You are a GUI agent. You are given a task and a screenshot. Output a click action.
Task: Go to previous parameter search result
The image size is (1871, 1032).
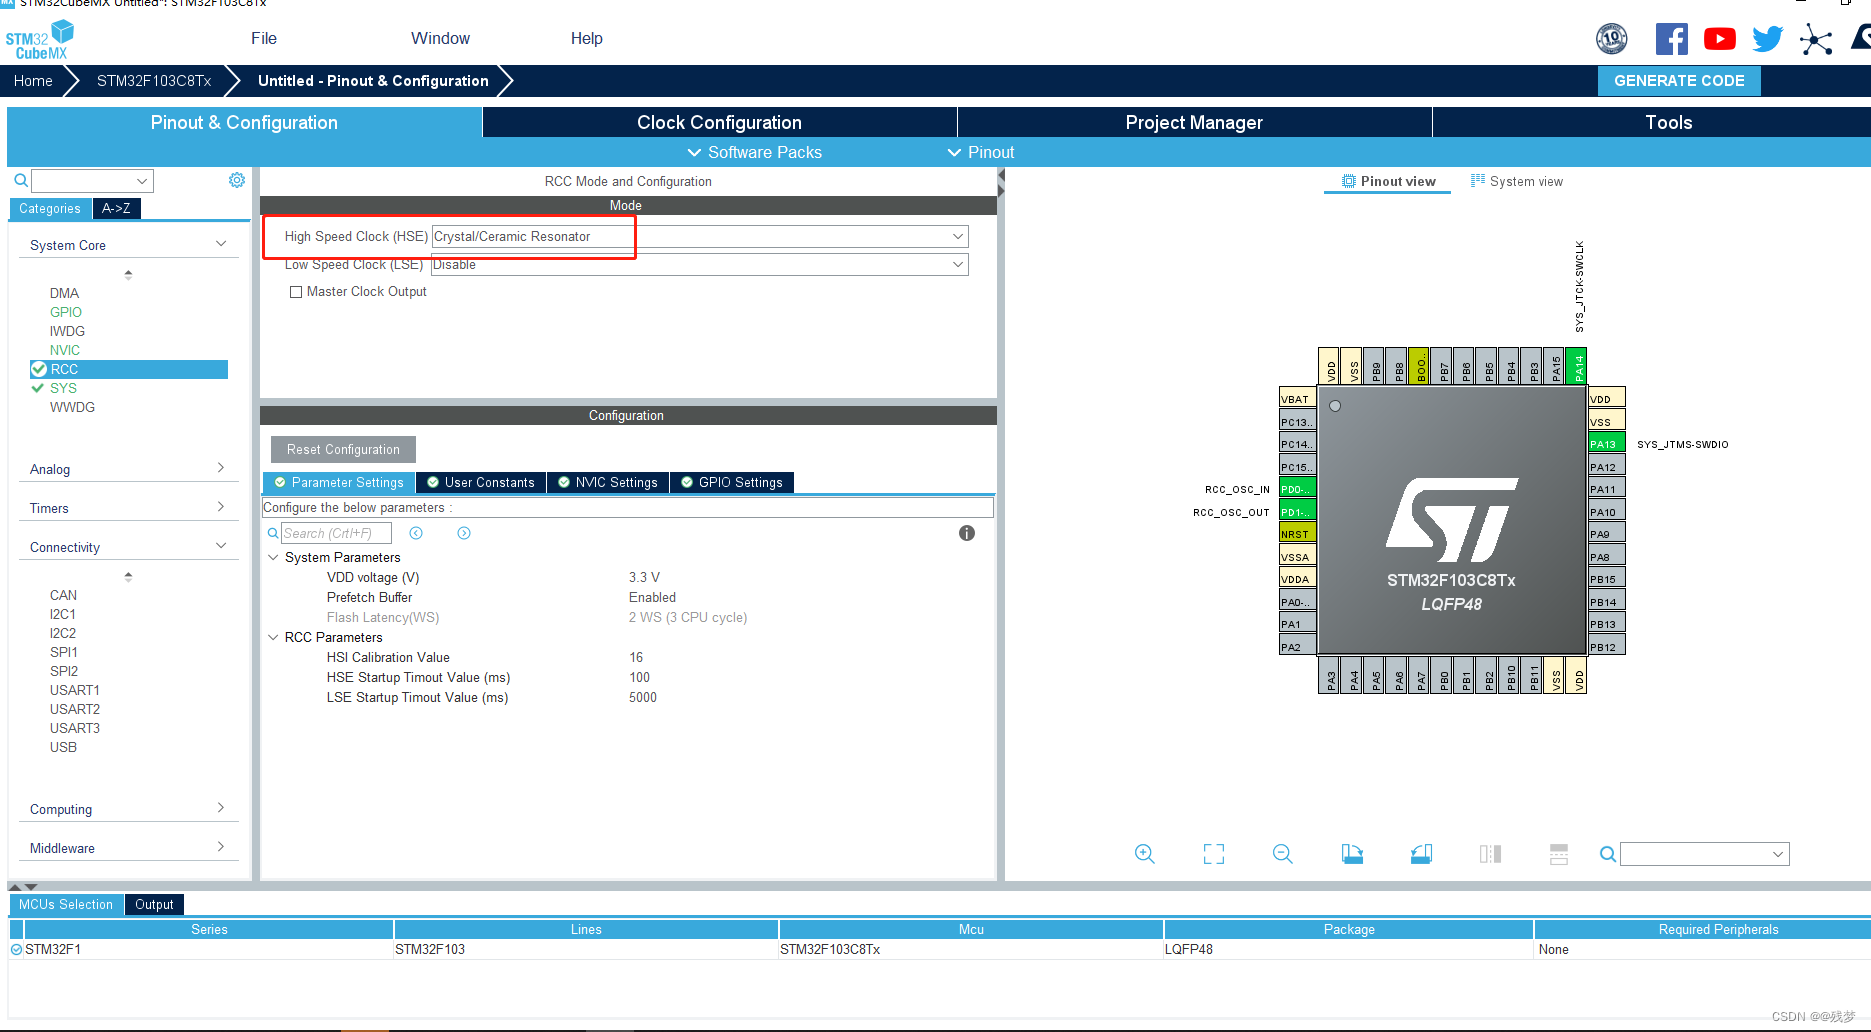[416, 533]
